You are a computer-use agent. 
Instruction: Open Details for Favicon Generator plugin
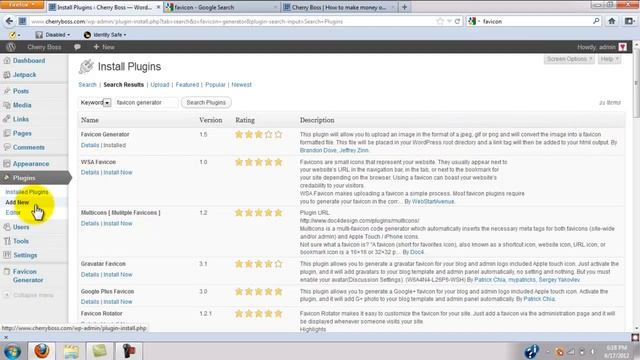[x=90, y=145]
